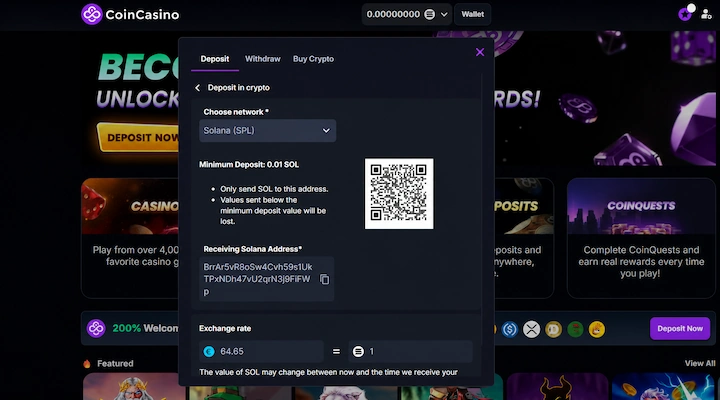The height and width of the screenshot is (400, 720).
Task: Open the star rewards icon in the header
Action: coord(685,15)
